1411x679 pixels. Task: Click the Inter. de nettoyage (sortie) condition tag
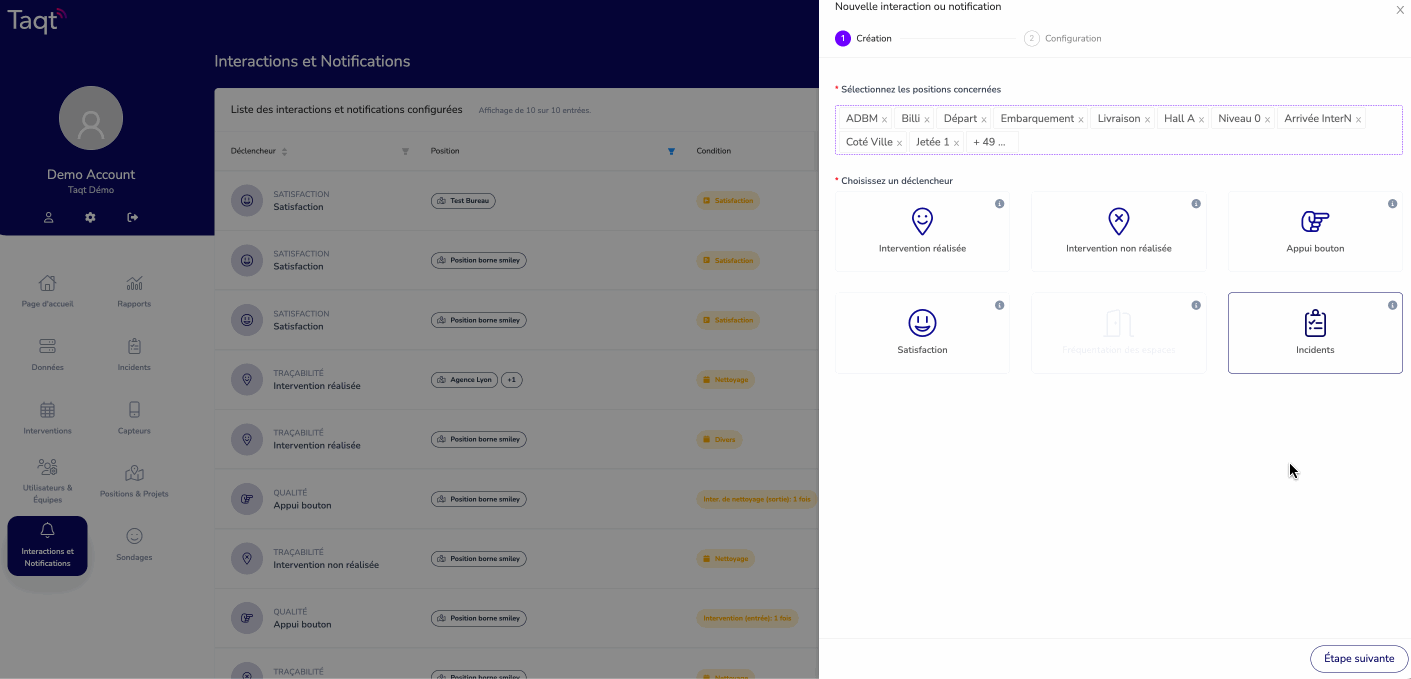tap(757, 499)
